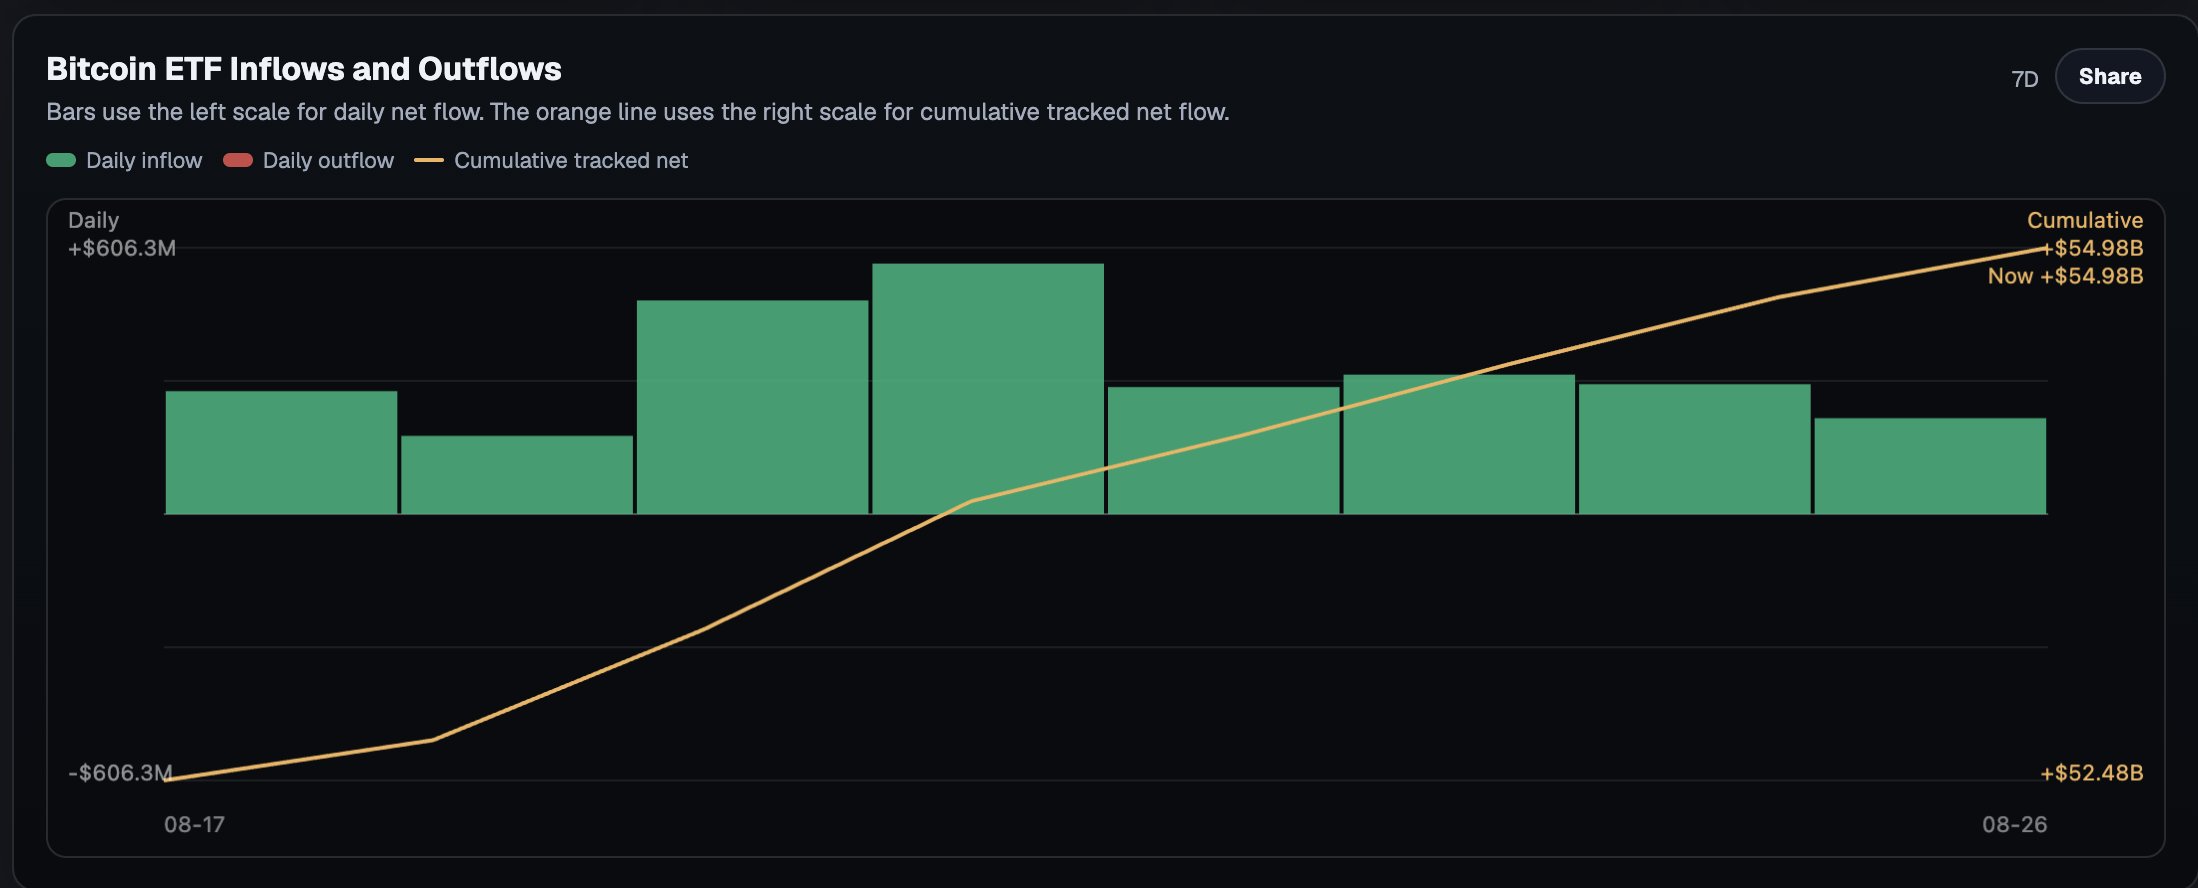Toggle the green Daily inflow legend swatch

[x=61, y=160]
